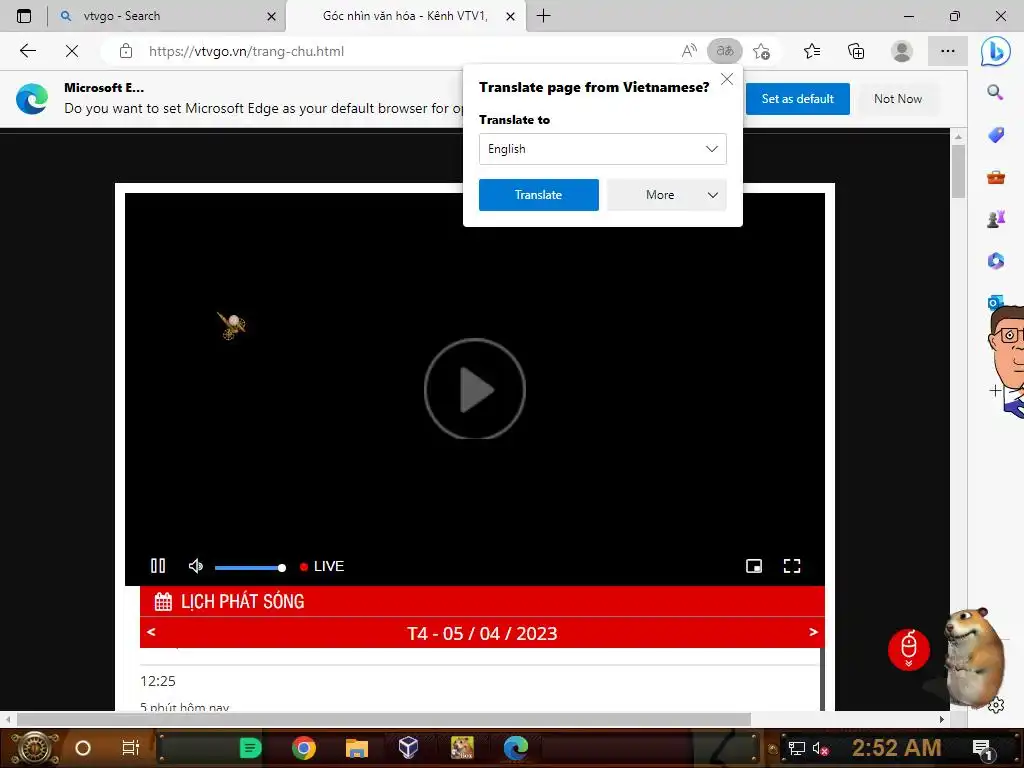Viewport: 1024px width, 768px height.
Task: Click the LỊCH PHÁT SÓNG calendar icon
Action: click(x=163, y=601)
